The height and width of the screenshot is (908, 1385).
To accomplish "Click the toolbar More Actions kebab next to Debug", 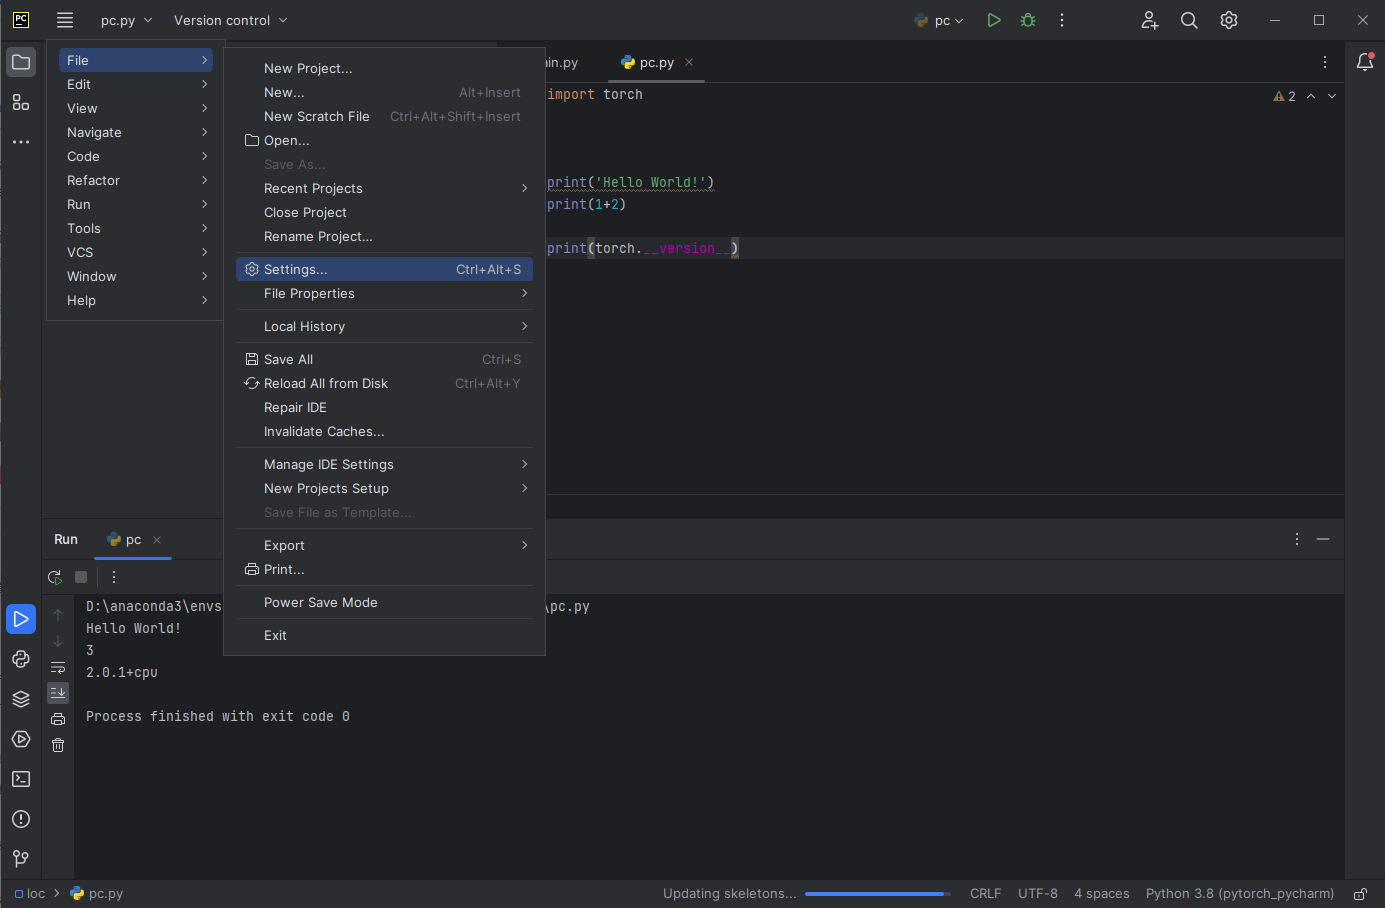I will click(x=1062, y=20).
